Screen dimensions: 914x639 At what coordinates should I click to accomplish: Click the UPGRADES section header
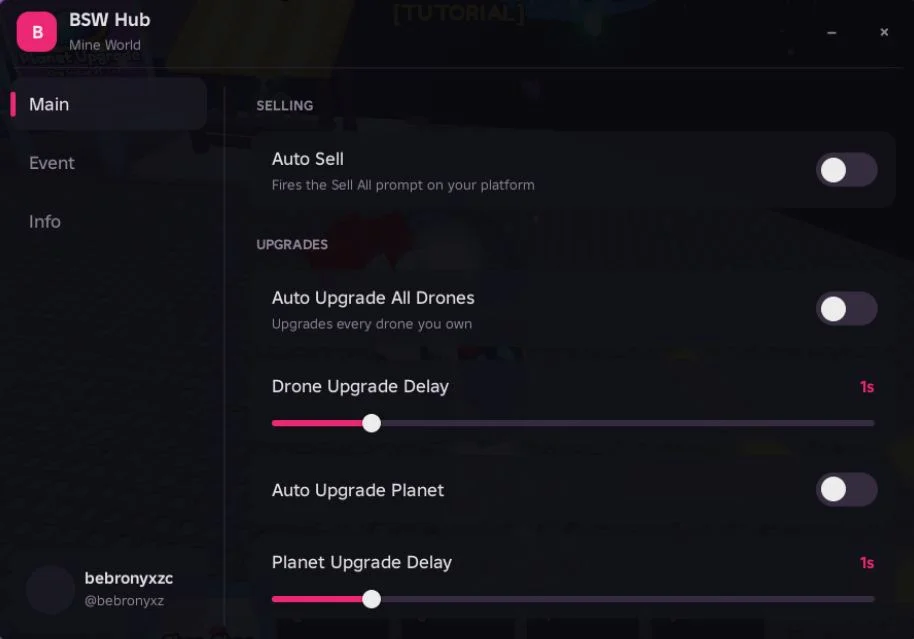pos(292,244)
